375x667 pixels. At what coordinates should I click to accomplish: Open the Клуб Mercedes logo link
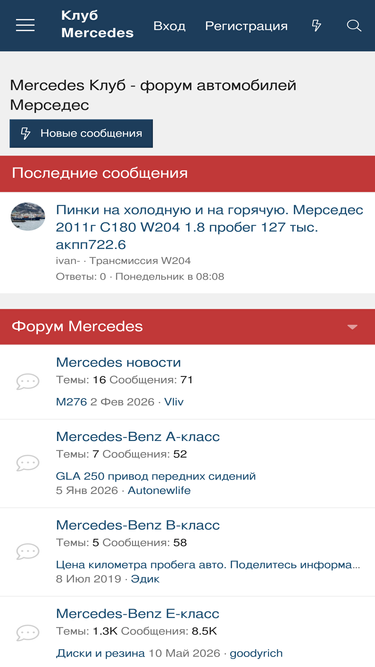(x=97, y=24)
